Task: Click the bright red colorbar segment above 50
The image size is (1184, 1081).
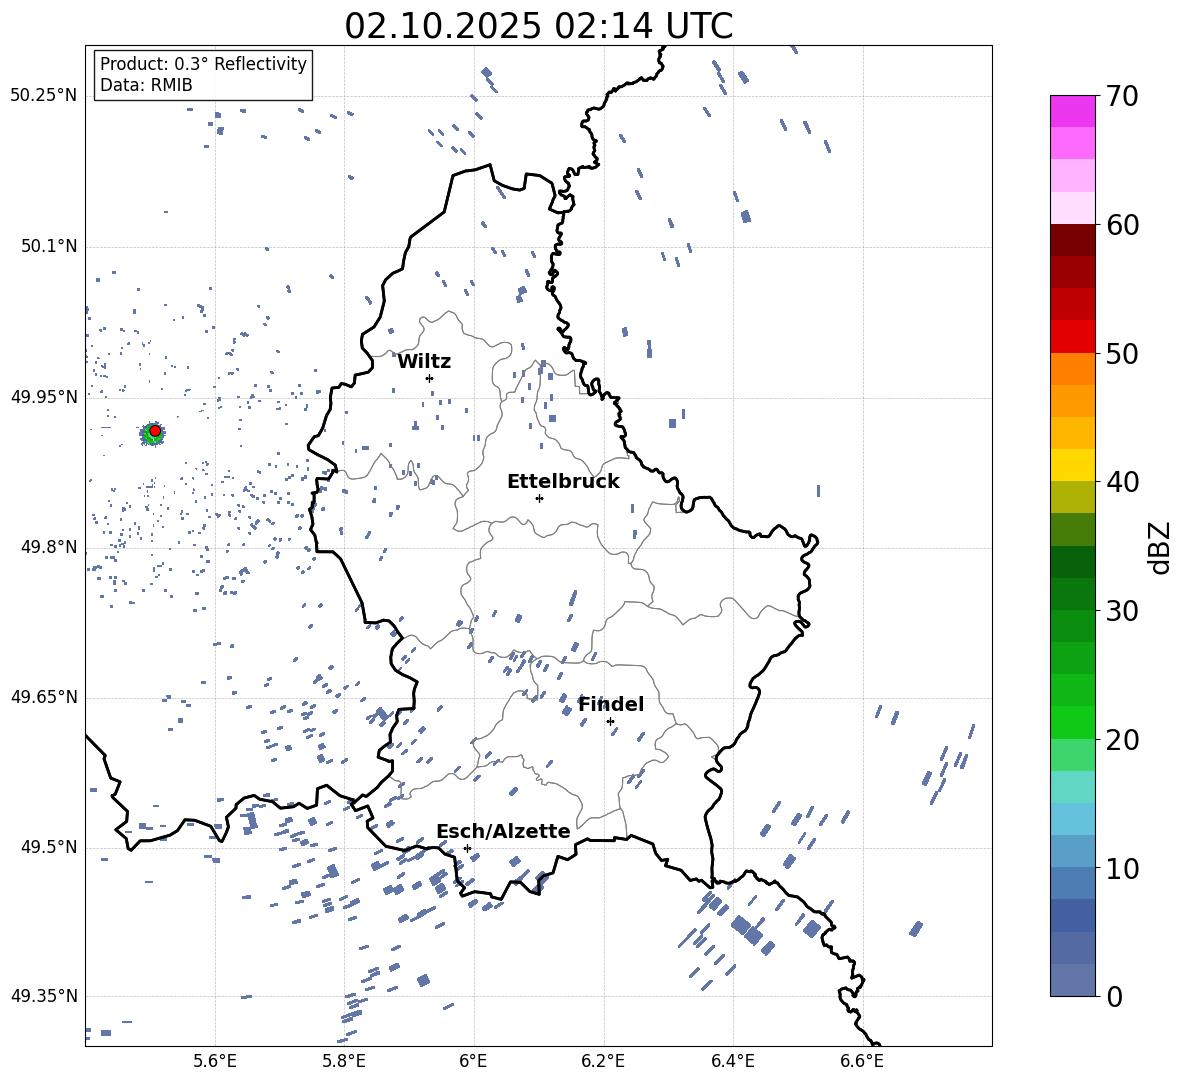Action: point(1073,337)
